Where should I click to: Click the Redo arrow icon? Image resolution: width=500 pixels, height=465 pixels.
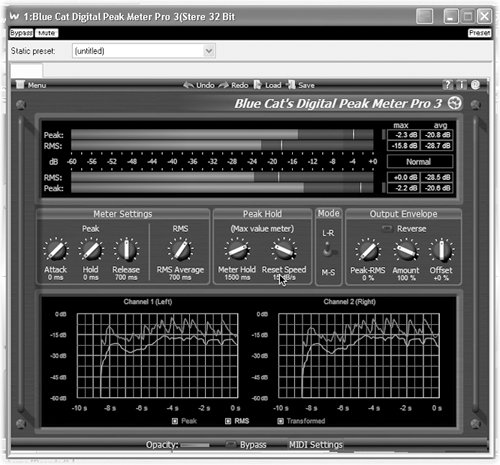point(223,85)
